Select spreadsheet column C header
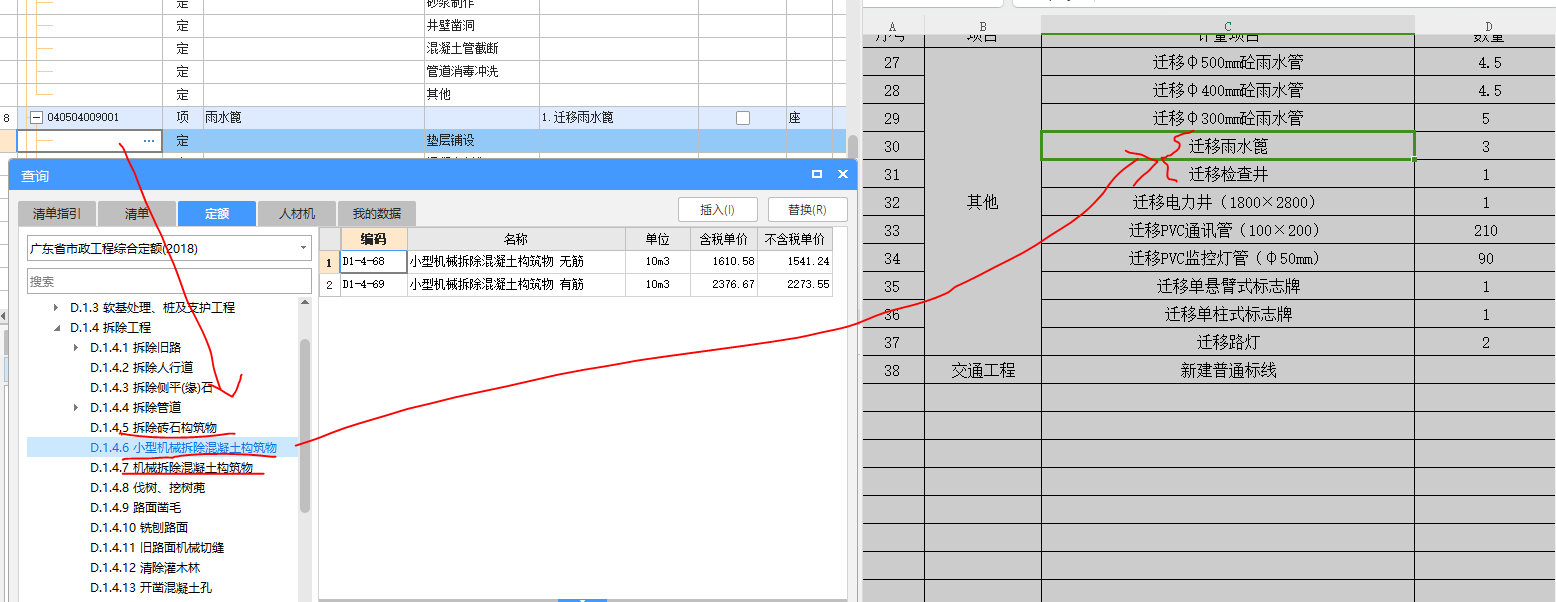 (x=1228, y=25)
